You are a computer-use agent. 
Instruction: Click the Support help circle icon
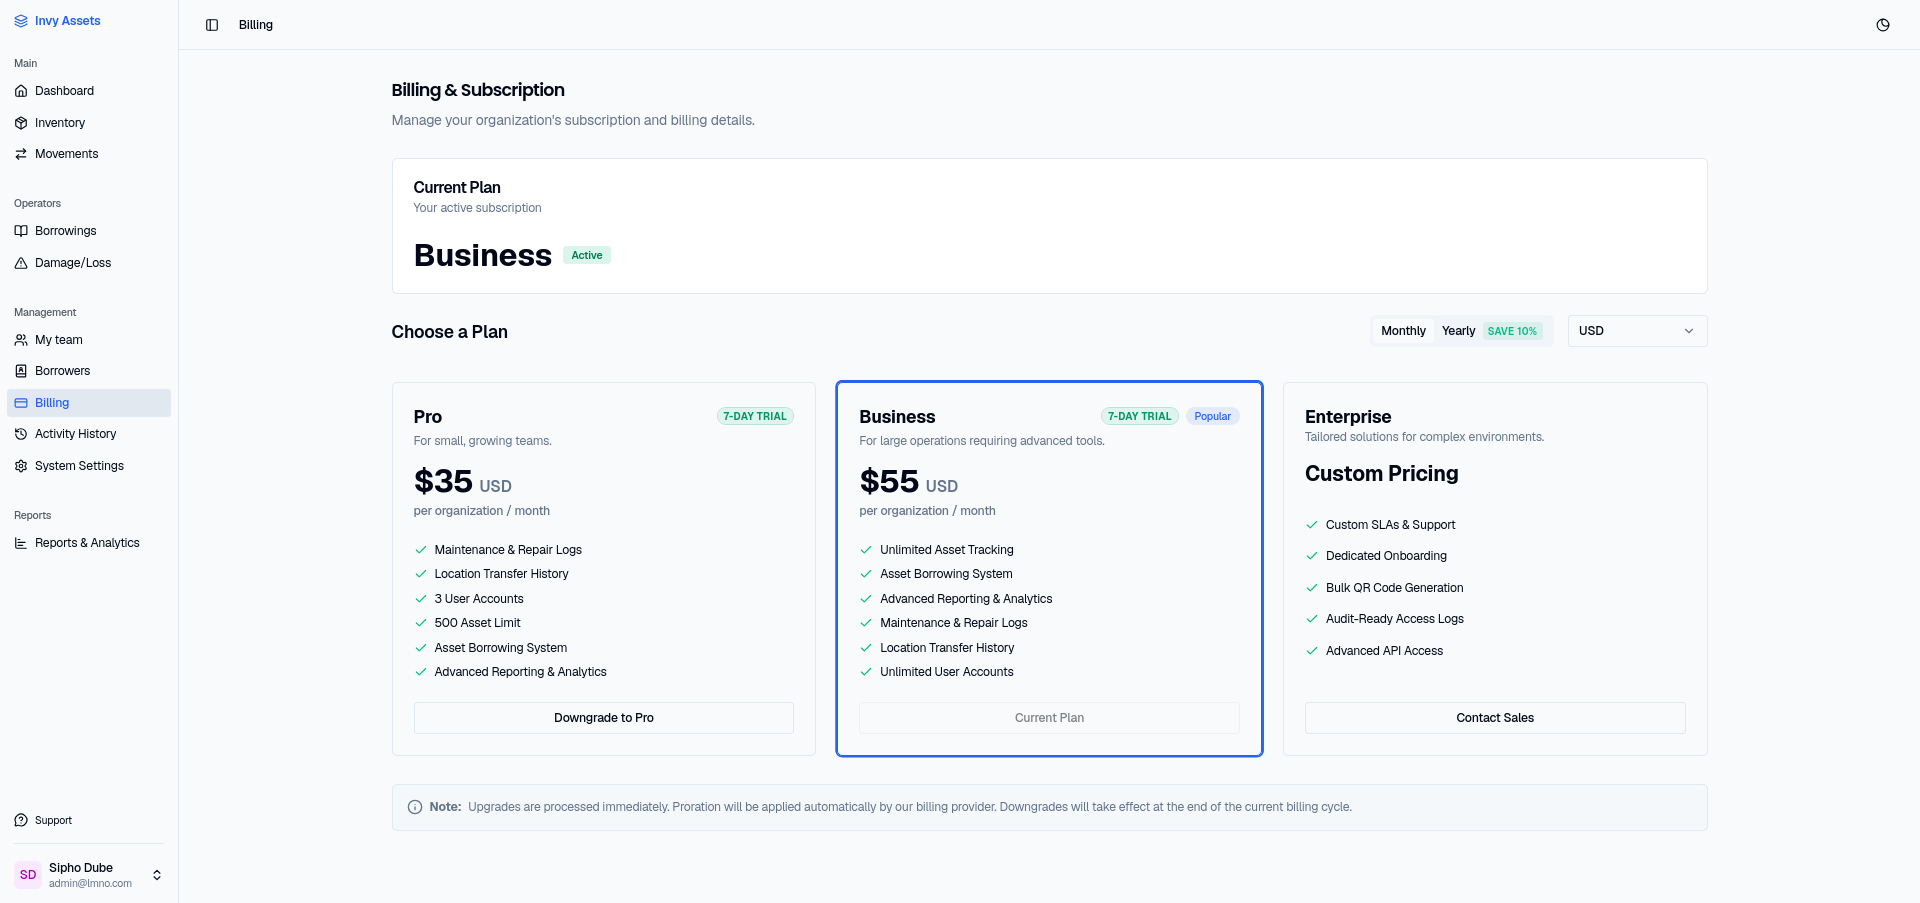point(21,820)
